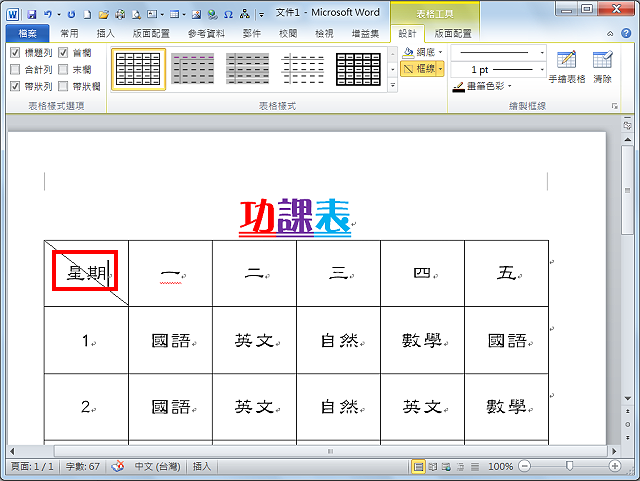The image size is (640, 481).
Task: Open the 框線 borders dropdown arrow
Action: pyautogui.click(x=440, y=69)
